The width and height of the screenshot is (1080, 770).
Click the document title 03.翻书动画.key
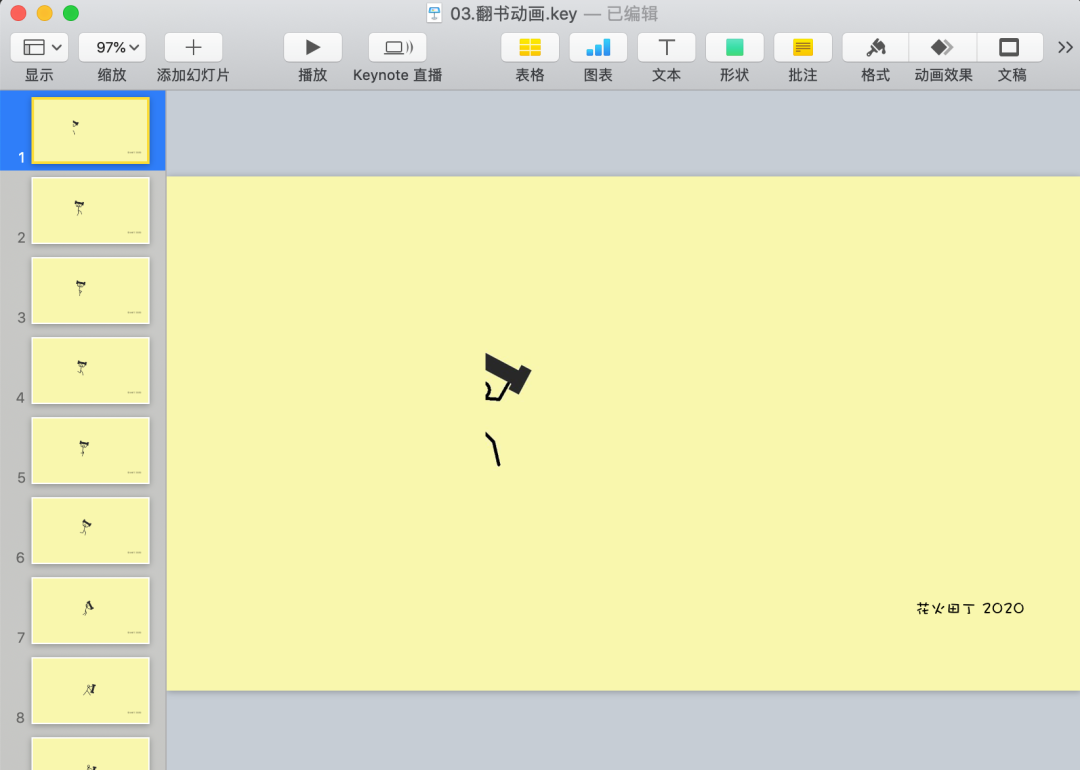513,14
